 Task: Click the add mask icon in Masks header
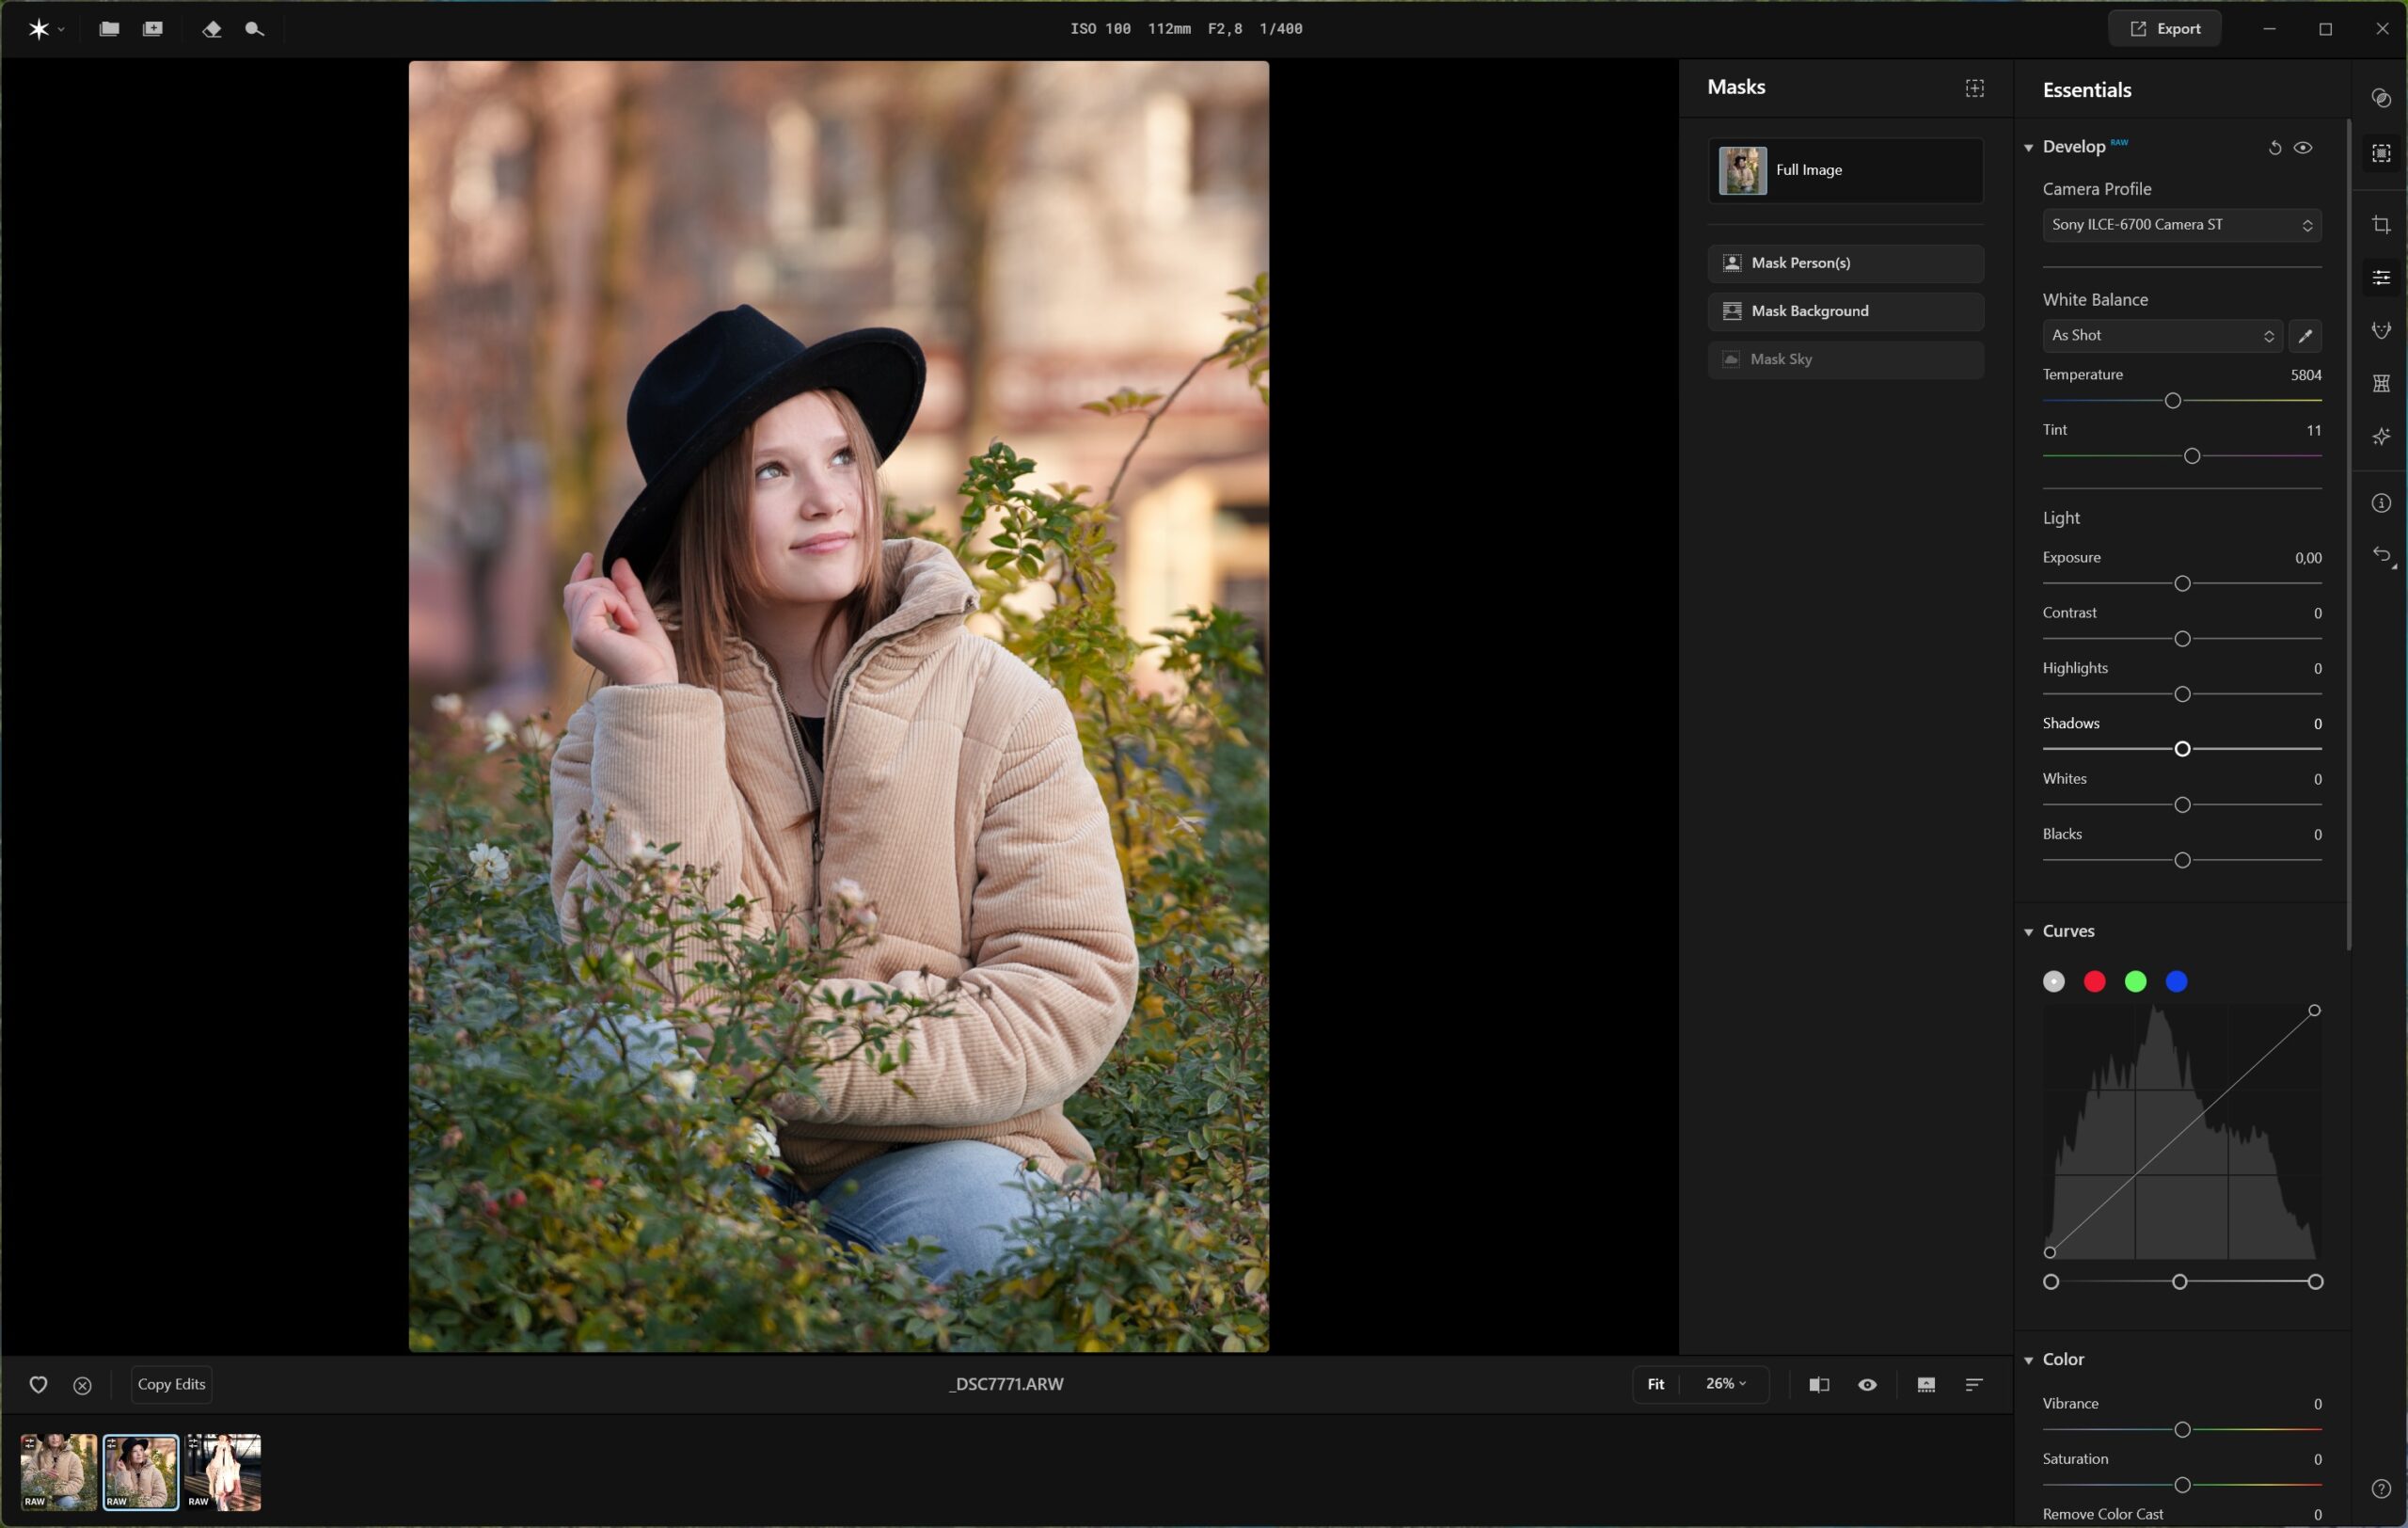[x=1975, y=88]
